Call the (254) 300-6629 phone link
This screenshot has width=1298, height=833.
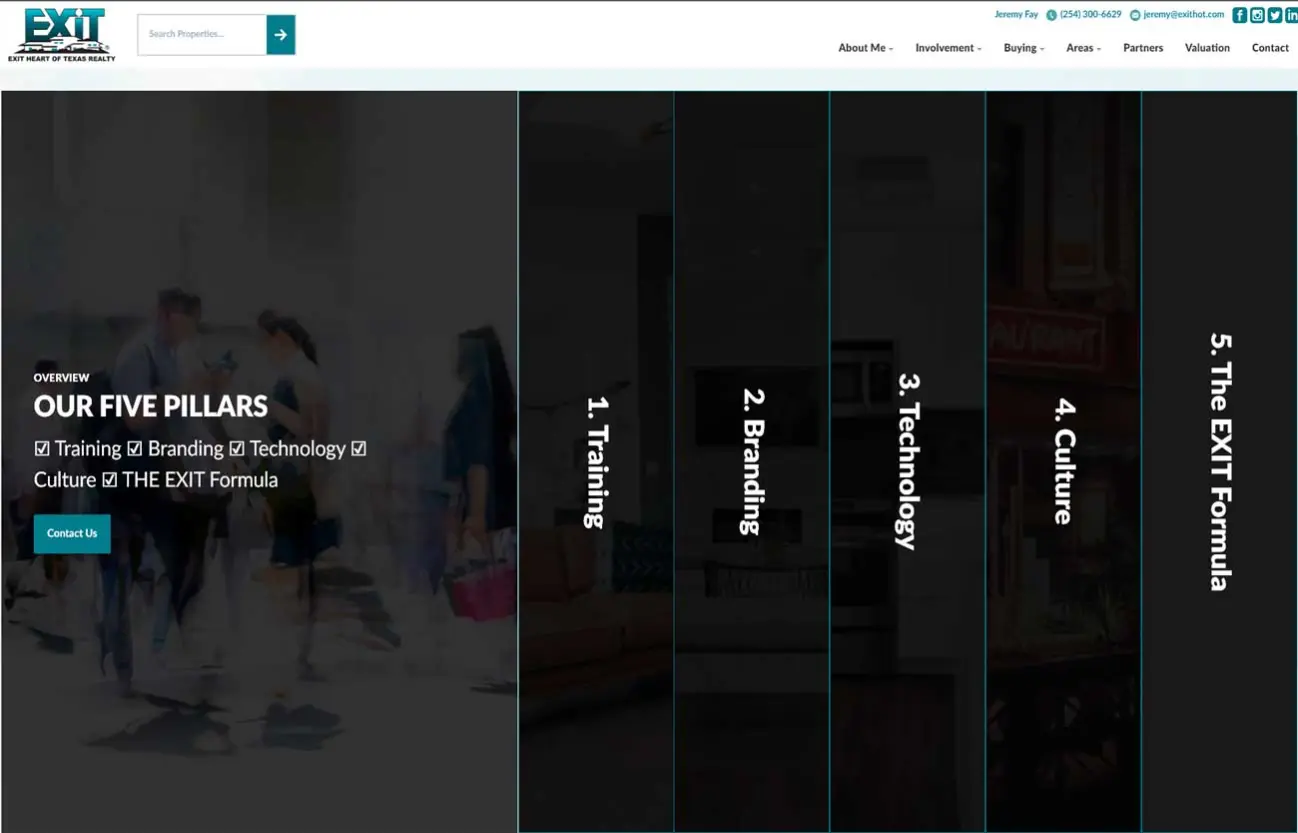(x=1090, y=15)
